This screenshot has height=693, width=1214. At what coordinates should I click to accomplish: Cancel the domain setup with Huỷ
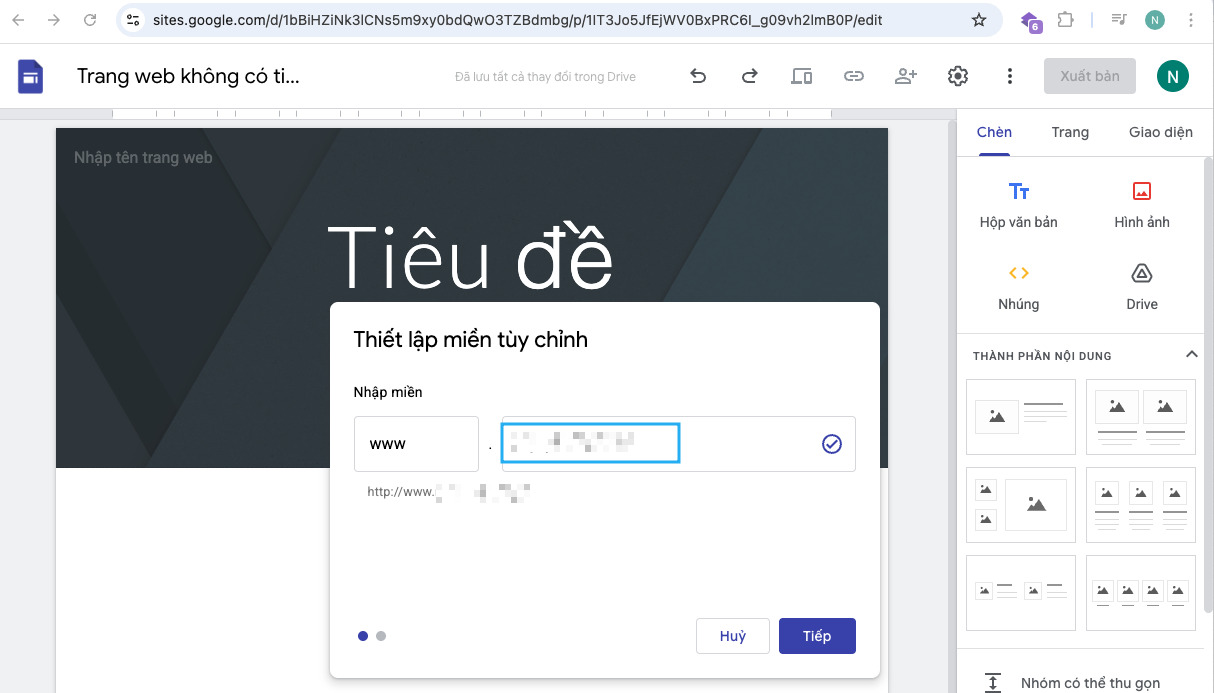[732, 635]
